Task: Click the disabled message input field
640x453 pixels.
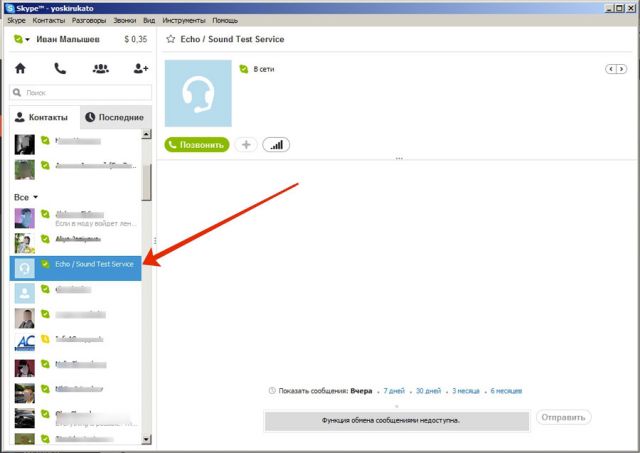Action: coord(397,420)
